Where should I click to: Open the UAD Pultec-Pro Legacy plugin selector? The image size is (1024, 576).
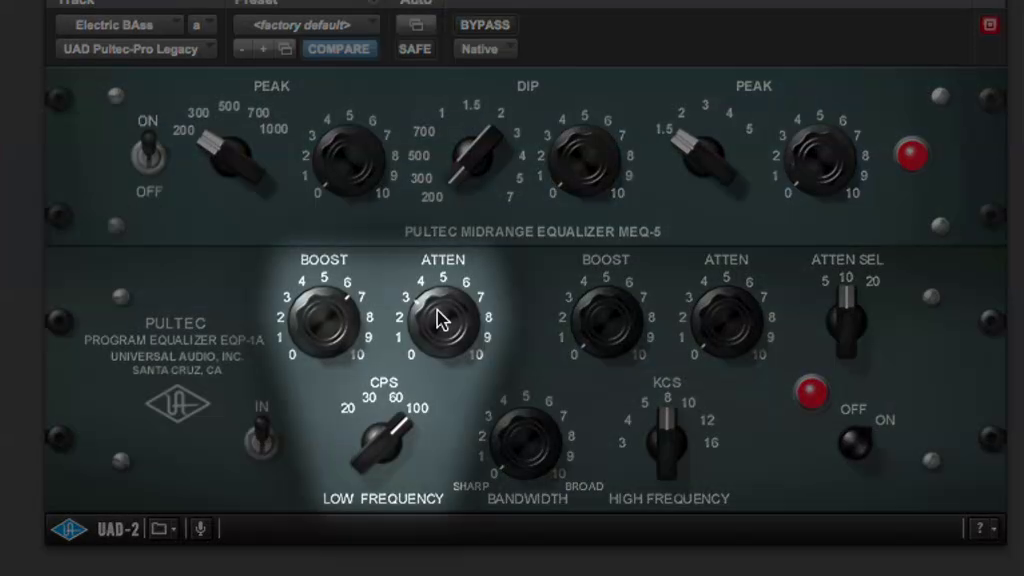pyautogui.click(x=136, y=49)
